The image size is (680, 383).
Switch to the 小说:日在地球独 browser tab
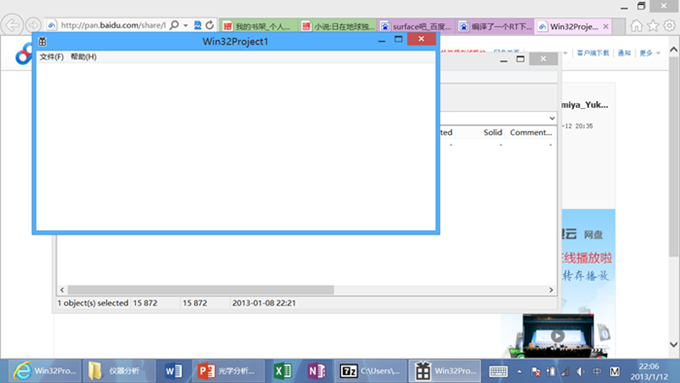(x=337, y=26)
